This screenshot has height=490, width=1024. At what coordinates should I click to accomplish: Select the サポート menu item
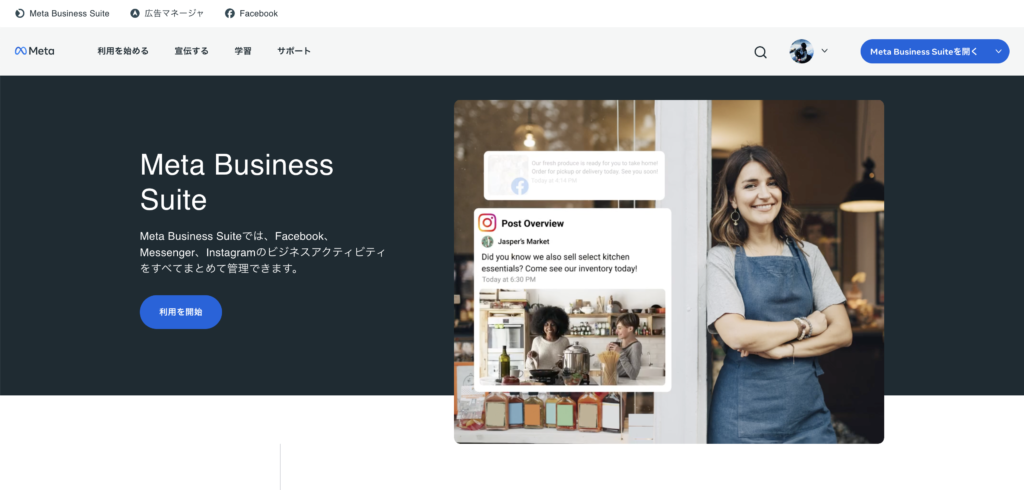point(294,51)
